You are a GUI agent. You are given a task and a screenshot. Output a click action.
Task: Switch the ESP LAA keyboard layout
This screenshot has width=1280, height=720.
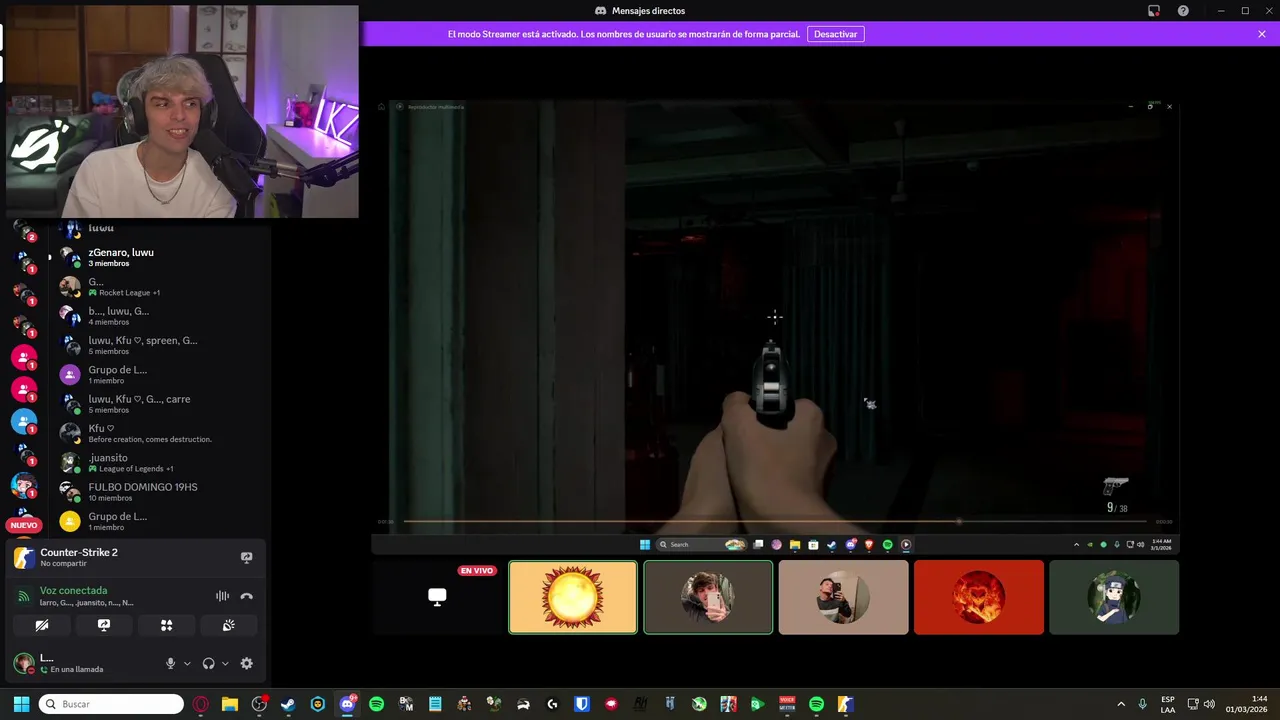click(x=1168, y=704)
